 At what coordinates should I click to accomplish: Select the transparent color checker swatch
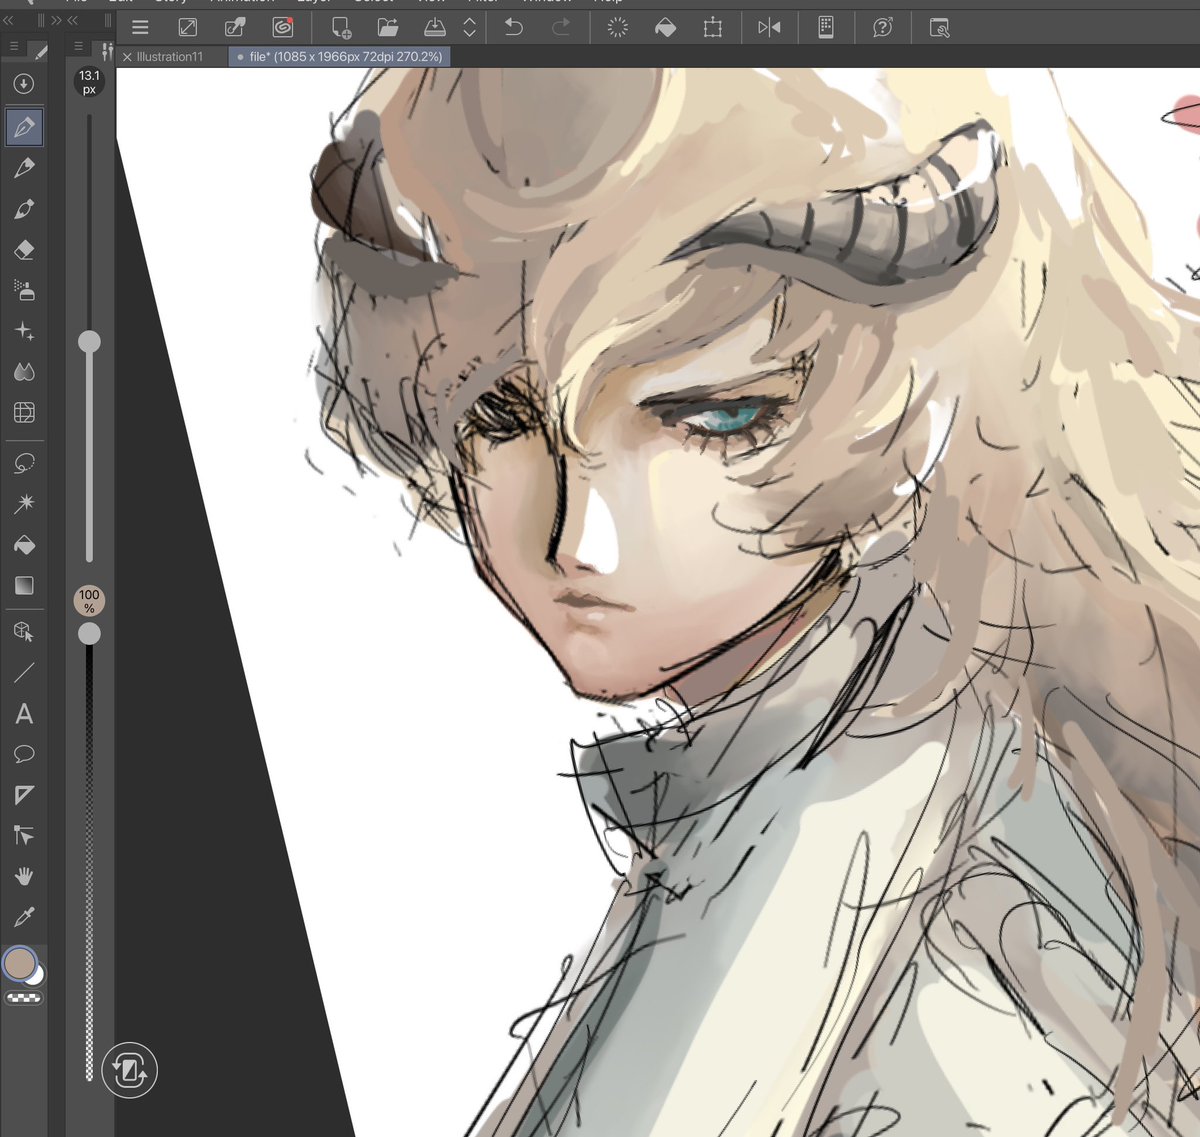pyautogui.click(x=24, y=998)
